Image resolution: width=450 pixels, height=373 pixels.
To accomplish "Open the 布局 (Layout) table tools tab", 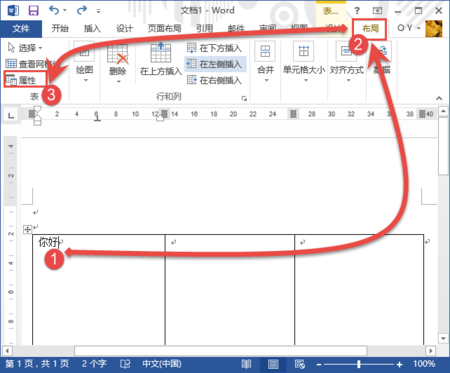I will coord(370,29).
